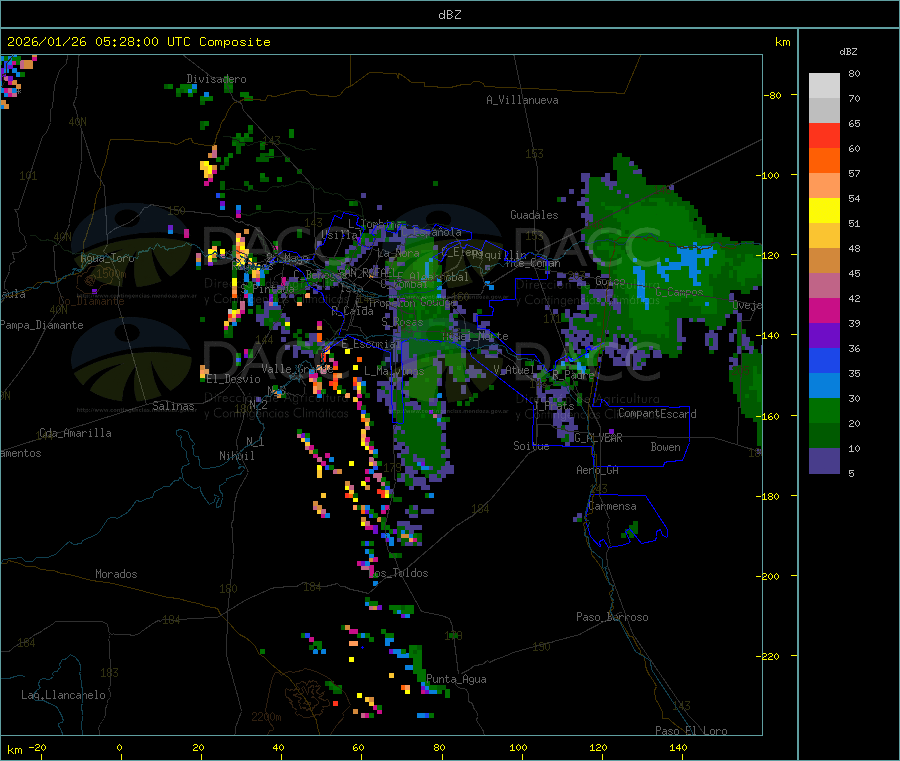The height and width of the screenshot is (761, 900).
Task: Click the 'km' label at bottom left
Action: point(14,750)
